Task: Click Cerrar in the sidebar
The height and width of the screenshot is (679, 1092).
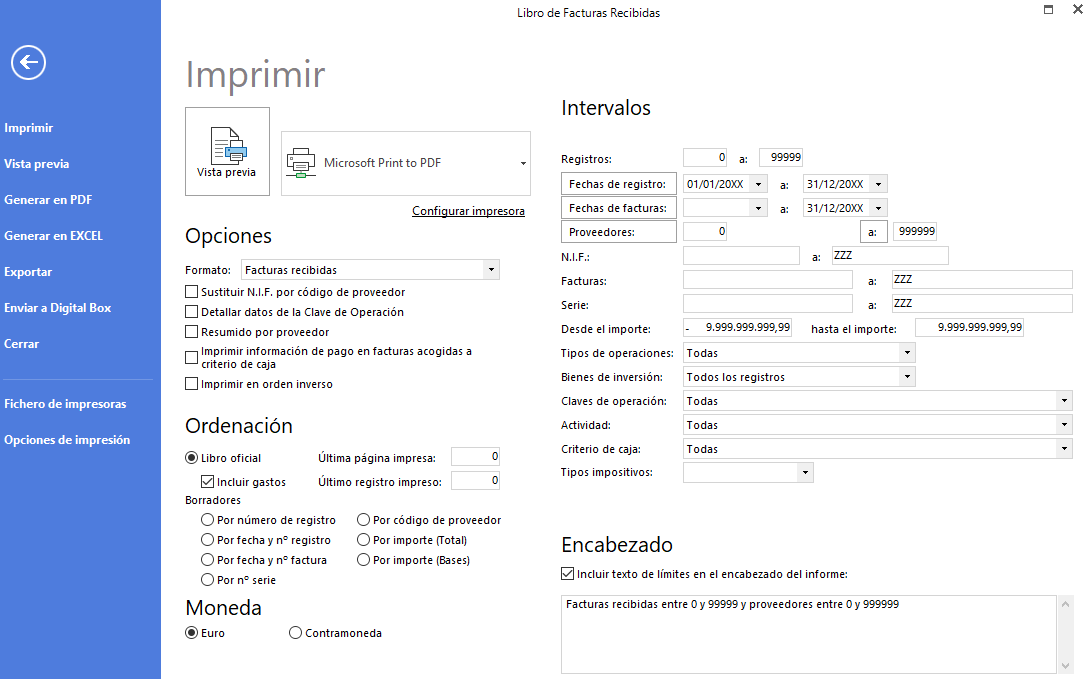Action: [x=22, y=344]
